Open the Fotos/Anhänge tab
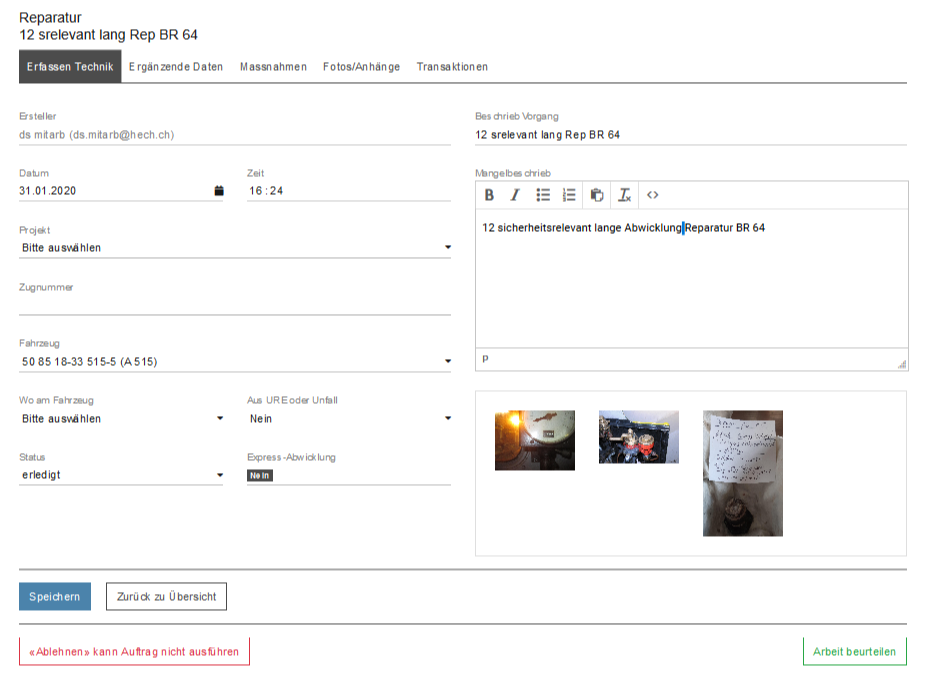 361,67
